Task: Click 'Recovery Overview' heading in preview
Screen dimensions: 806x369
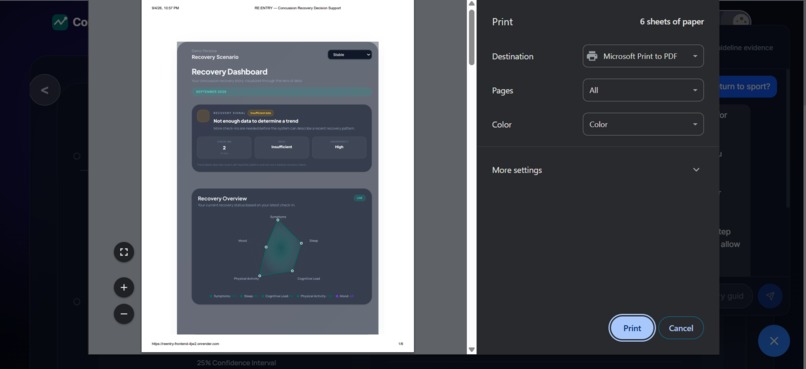Action: click(x=222, y=198)
